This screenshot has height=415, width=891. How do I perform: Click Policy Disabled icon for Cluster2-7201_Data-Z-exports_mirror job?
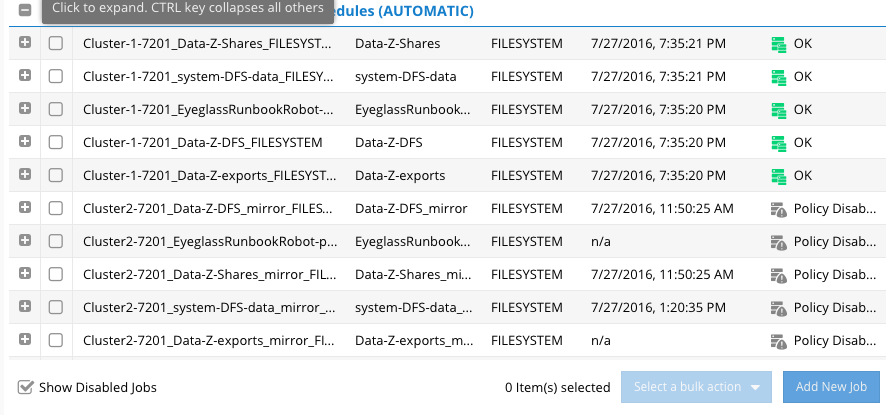778,341
